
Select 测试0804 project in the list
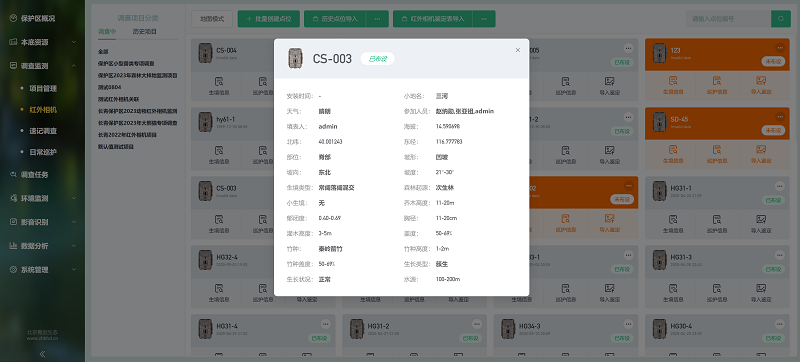109,87
